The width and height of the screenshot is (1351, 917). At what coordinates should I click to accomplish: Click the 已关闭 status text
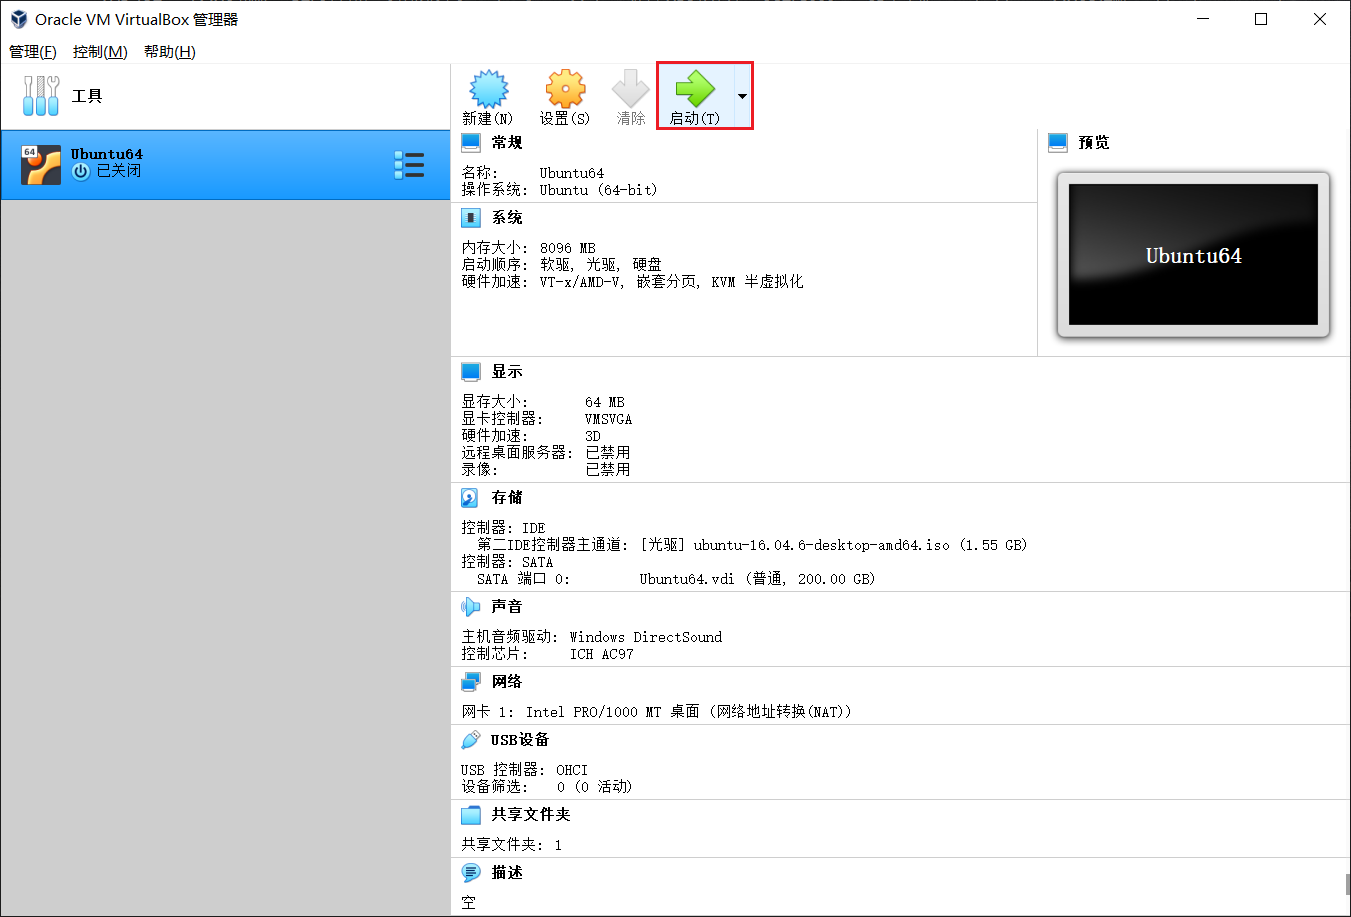pos(119,171)
